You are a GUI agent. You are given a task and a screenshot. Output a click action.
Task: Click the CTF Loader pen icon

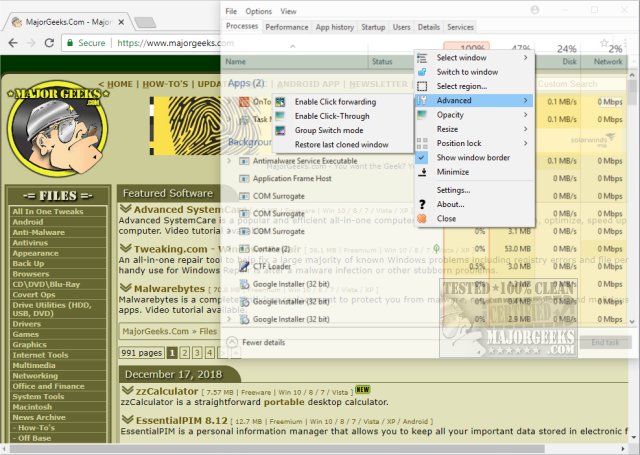(244, 266)
